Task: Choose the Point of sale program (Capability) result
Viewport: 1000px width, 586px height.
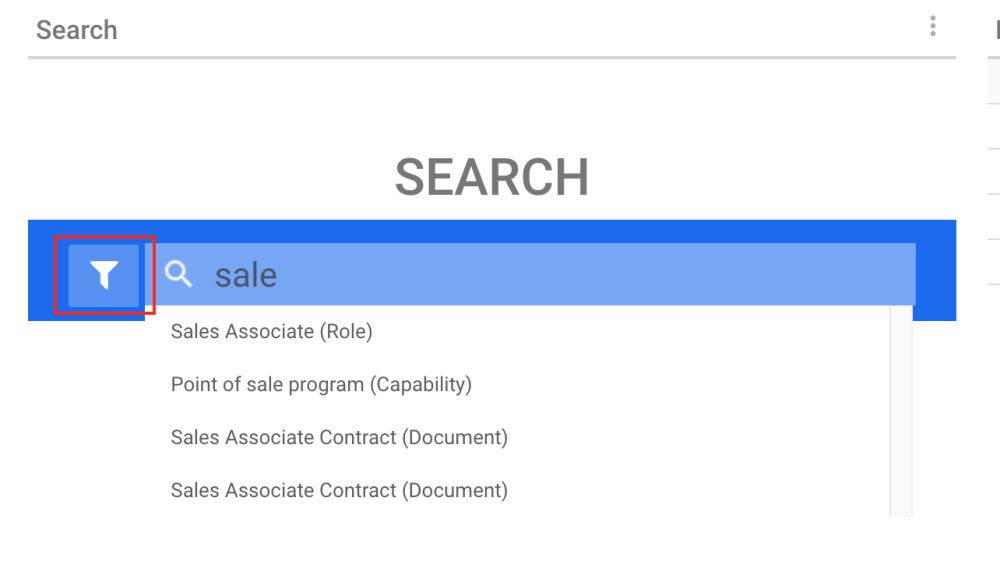Action: click(321, 384)
